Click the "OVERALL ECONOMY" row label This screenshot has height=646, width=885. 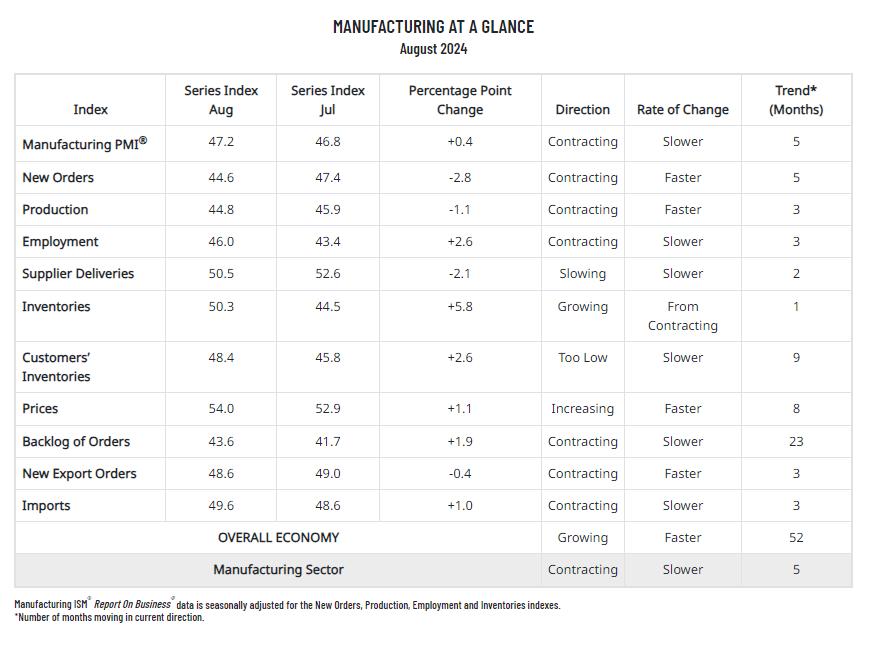click(278, 538)
